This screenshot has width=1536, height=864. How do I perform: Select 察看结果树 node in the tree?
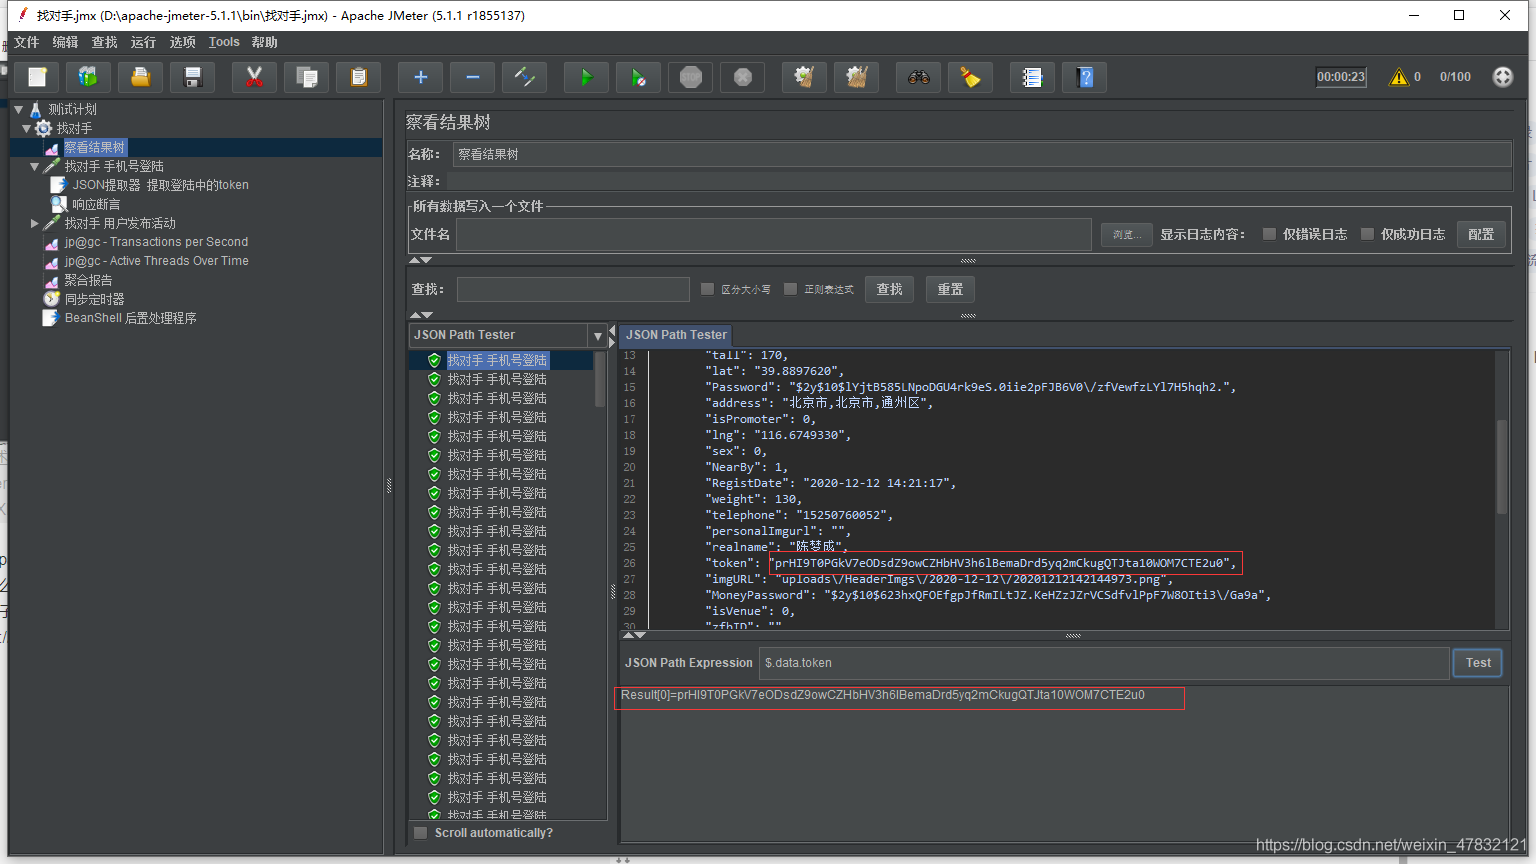[95, 147]
